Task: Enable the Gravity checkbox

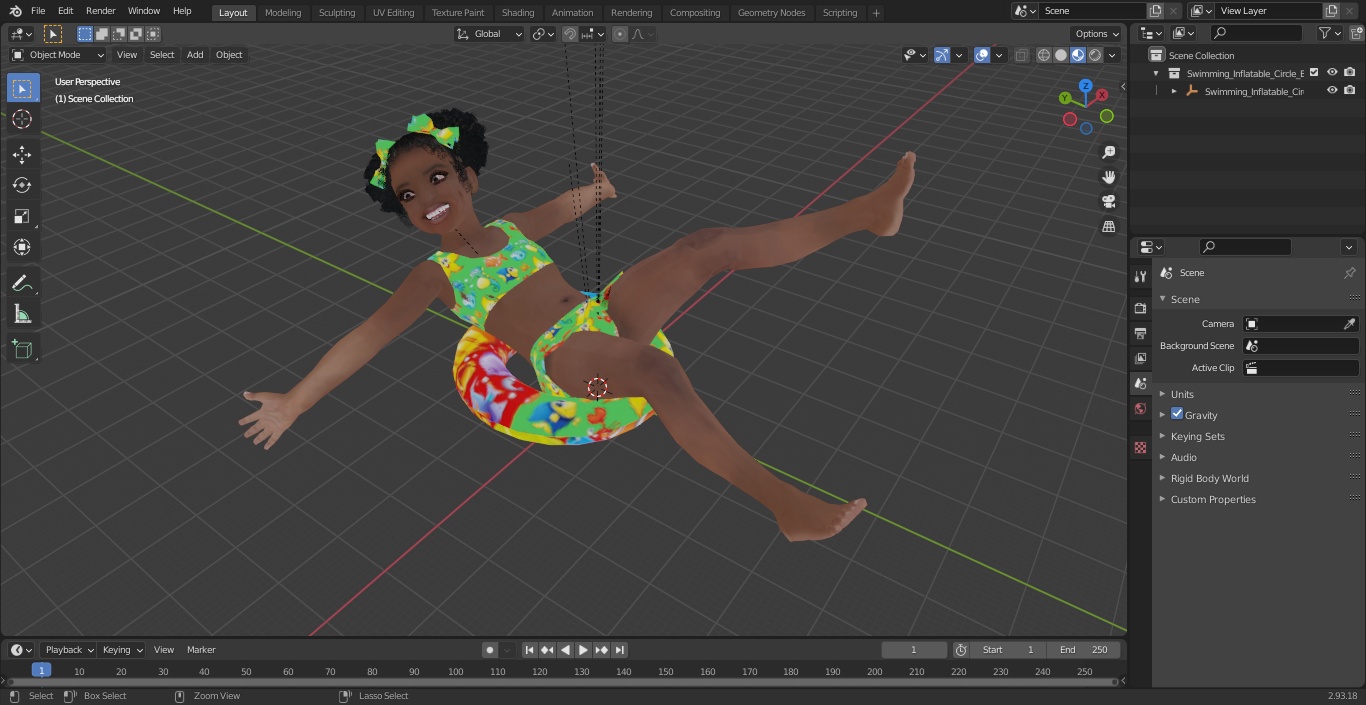Action: click(1177, 414)
